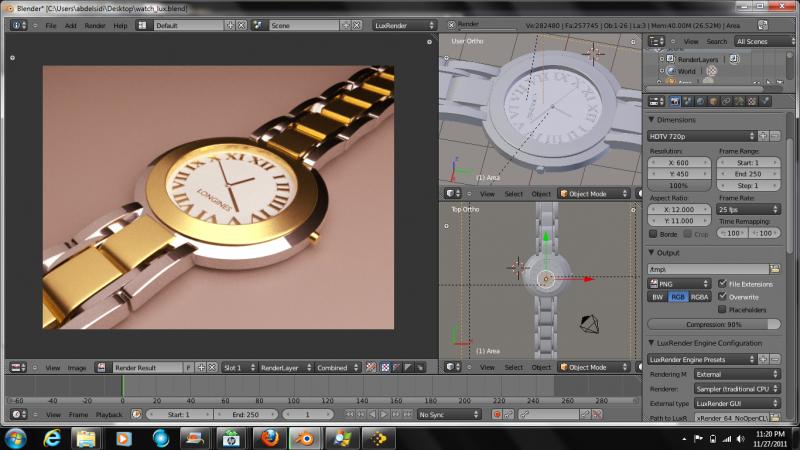Adjust the resolution 100% percentage slider

pyautogui.click(x=679, y=186)
